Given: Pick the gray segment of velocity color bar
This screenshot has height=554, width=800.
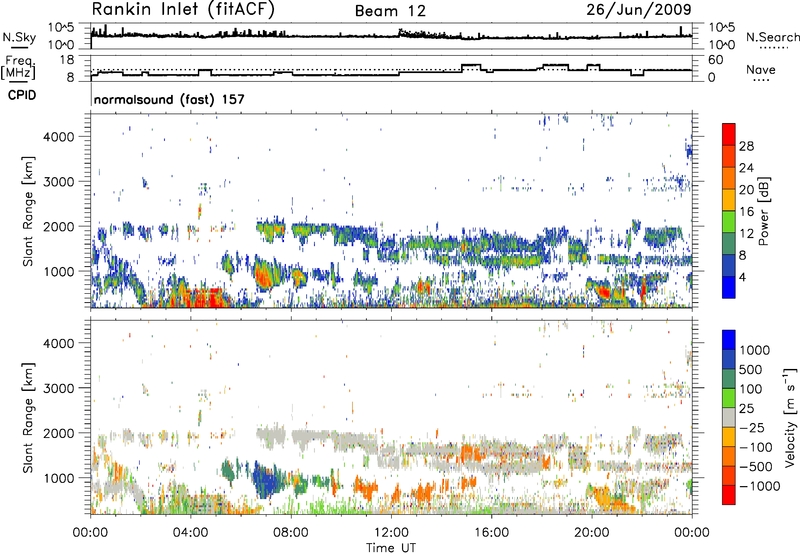Looking at the screenshot, I should point(729,417).
